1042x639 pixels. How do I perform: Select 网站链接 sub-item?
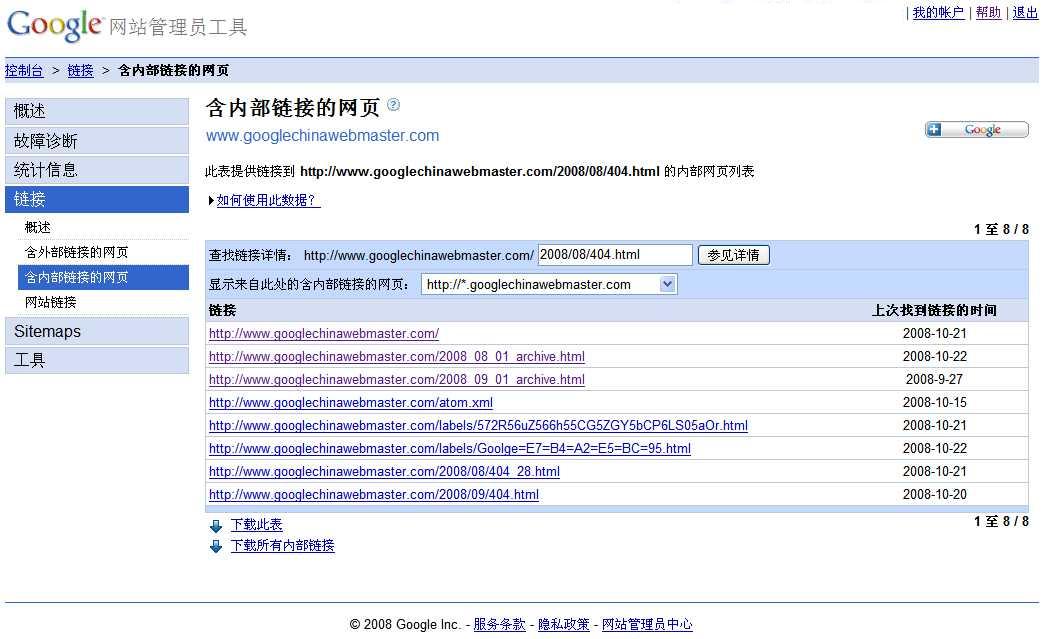coord(51,302)
